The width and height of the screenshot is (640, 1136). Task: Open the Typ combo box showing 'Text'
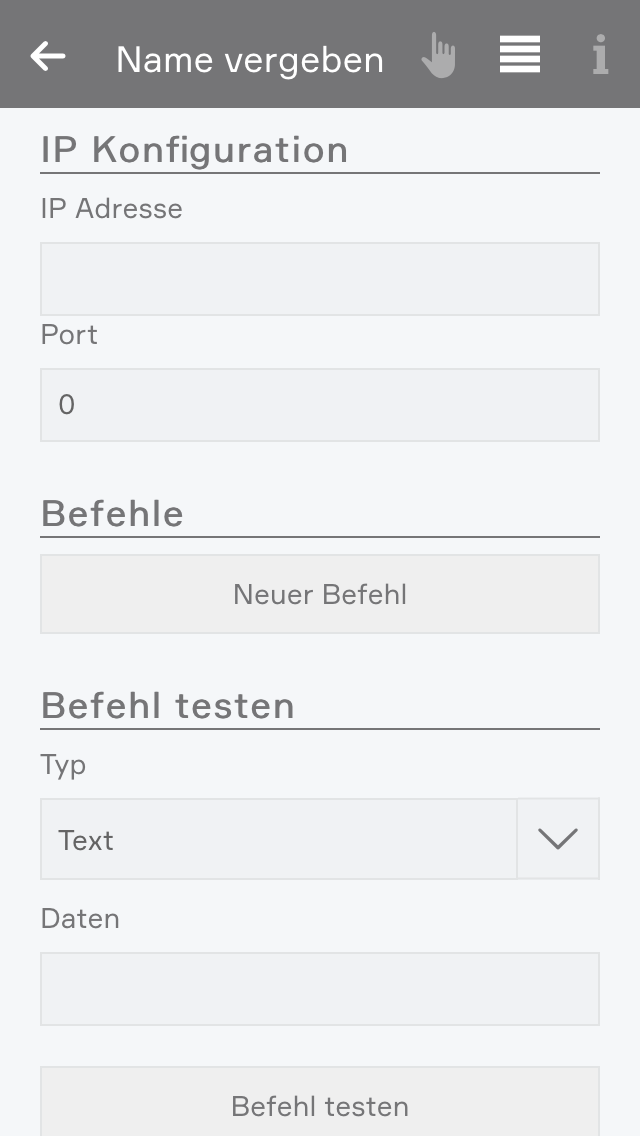[x=278, y=840]
